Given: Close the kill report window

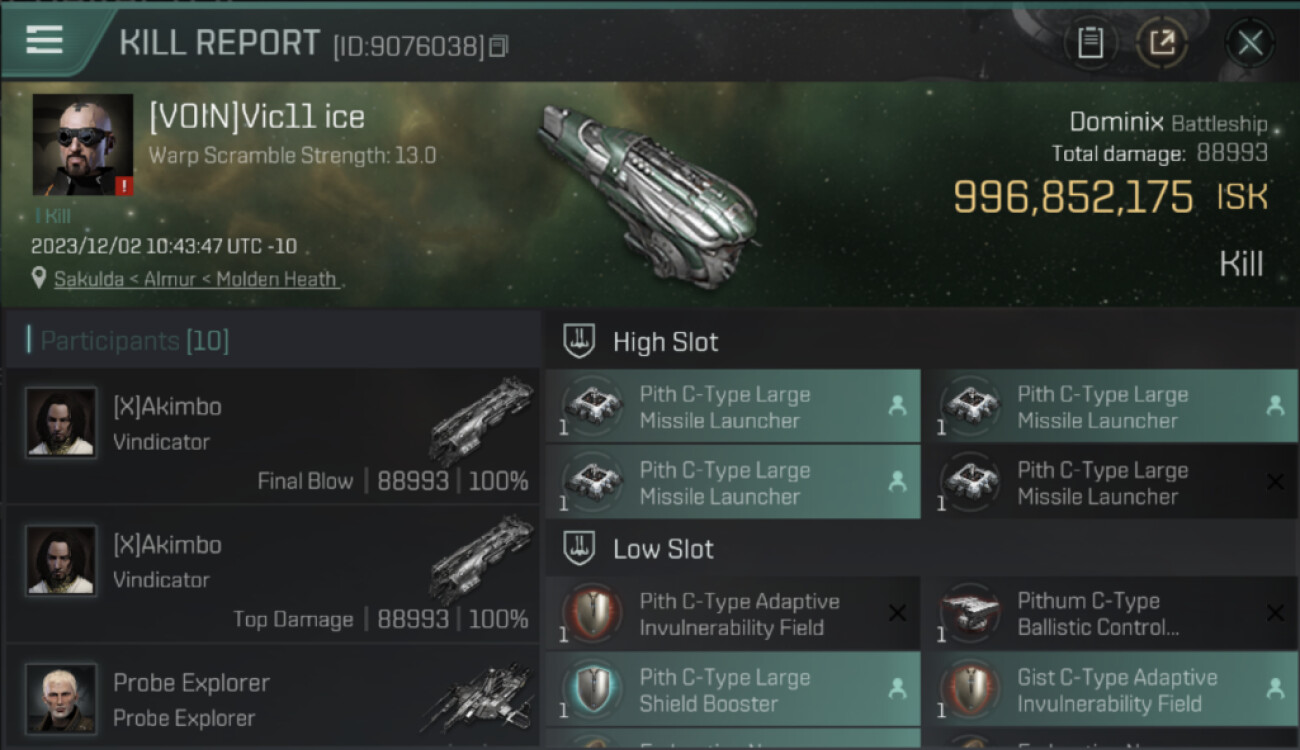Looking at the screenshot, I should tap(1250, 42).
